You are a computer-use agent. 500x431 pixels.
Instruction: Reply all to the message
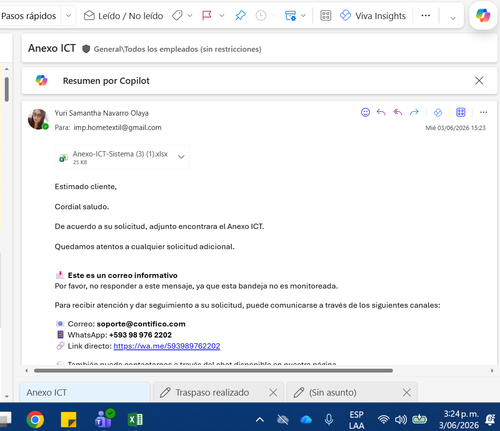pos(398,112)
